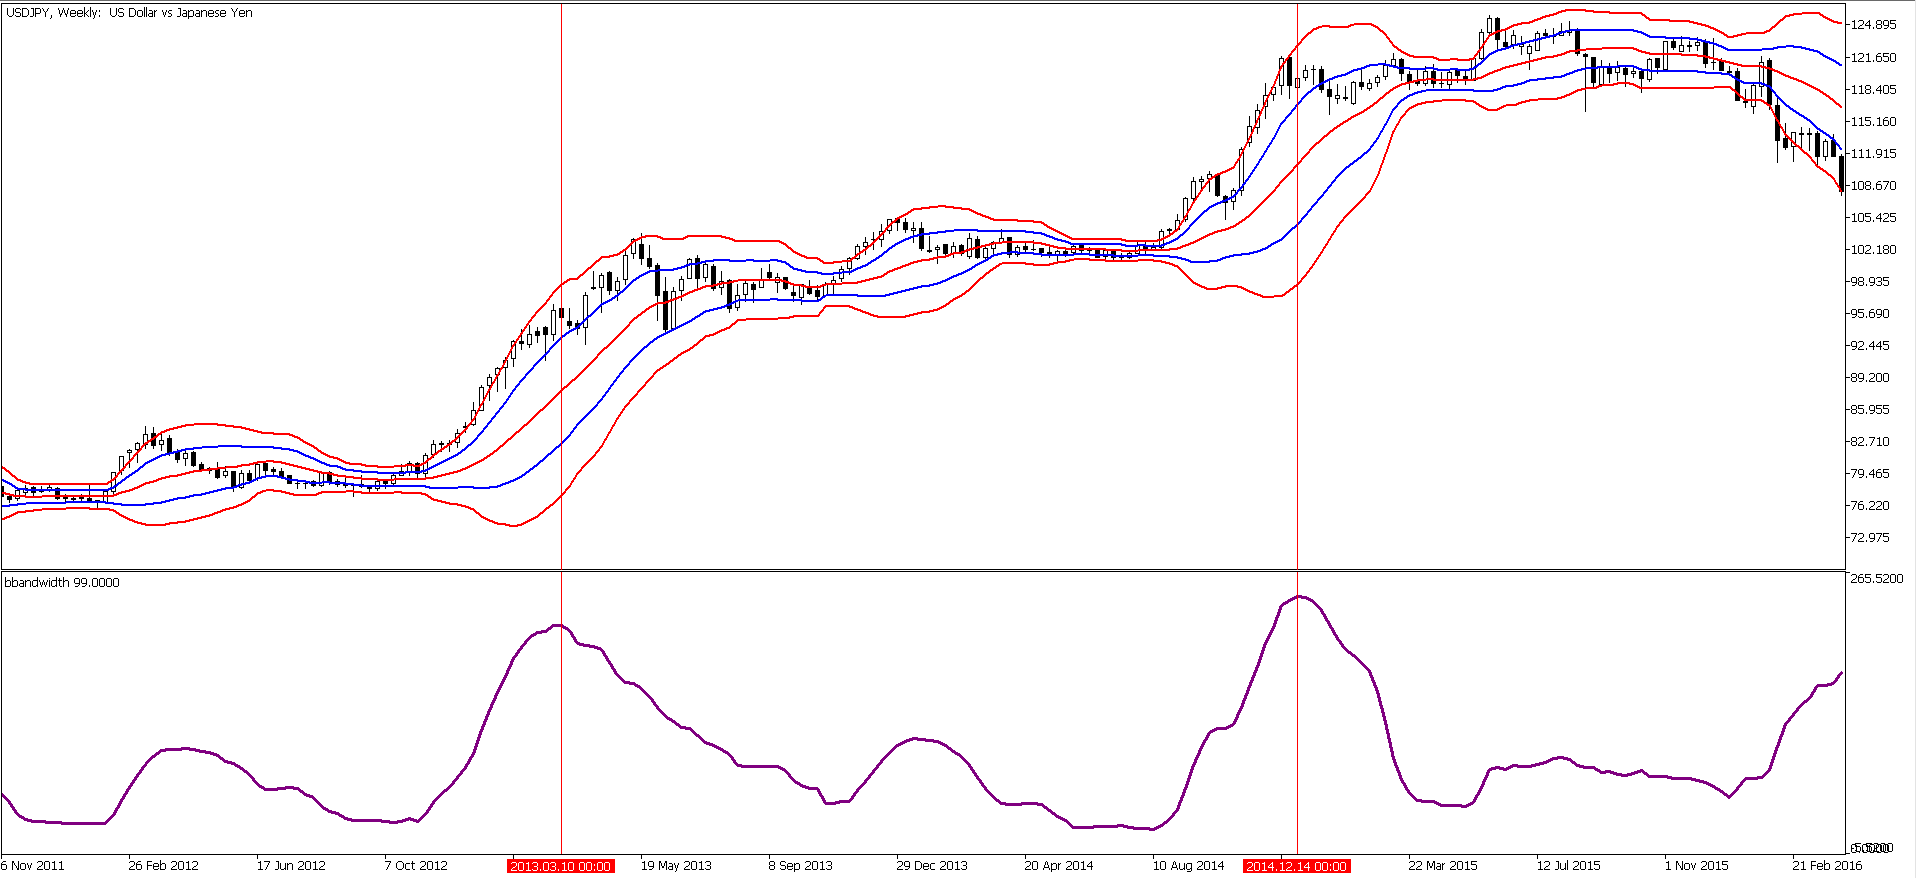Click the date label 20 Apr 2014
Screen dimensions: 1916x878
(1059, 866)
